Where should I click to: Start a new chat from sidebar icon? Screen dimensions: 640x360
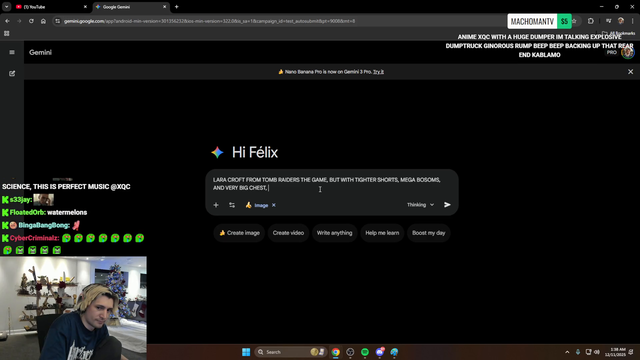[x=12, y=73]
